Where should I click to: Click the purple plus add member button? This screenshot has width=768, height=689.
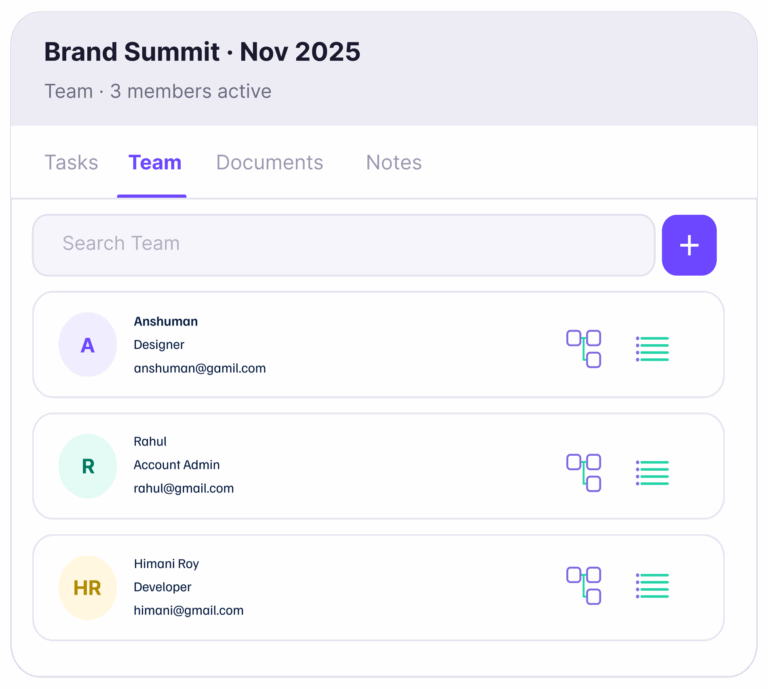click(x=689, y=245)
